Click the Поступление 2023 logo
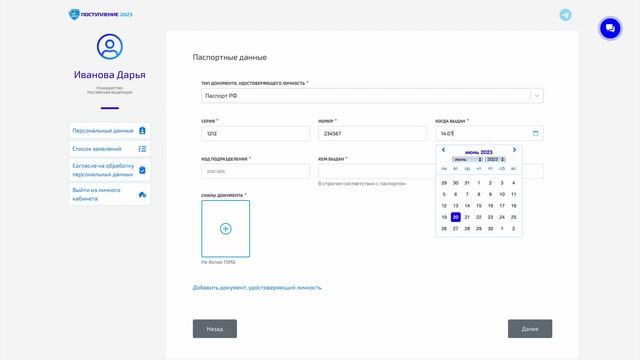The height and width of the screenshot is (360, 640). [100, 14]
